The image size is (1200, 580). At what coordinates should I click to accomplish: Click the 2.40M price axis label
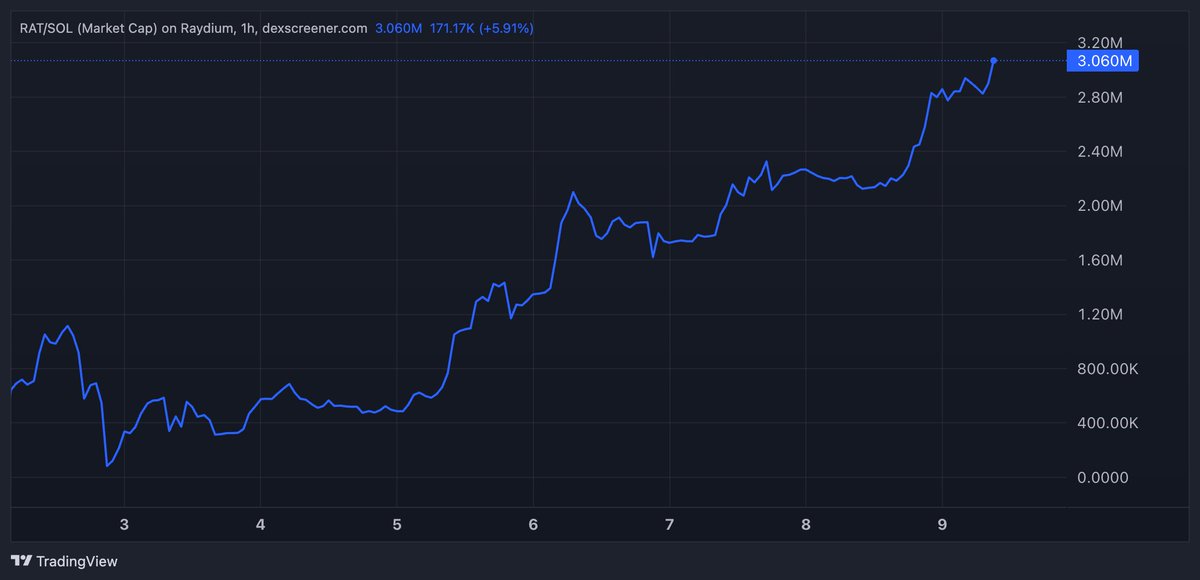point(1102,152)
